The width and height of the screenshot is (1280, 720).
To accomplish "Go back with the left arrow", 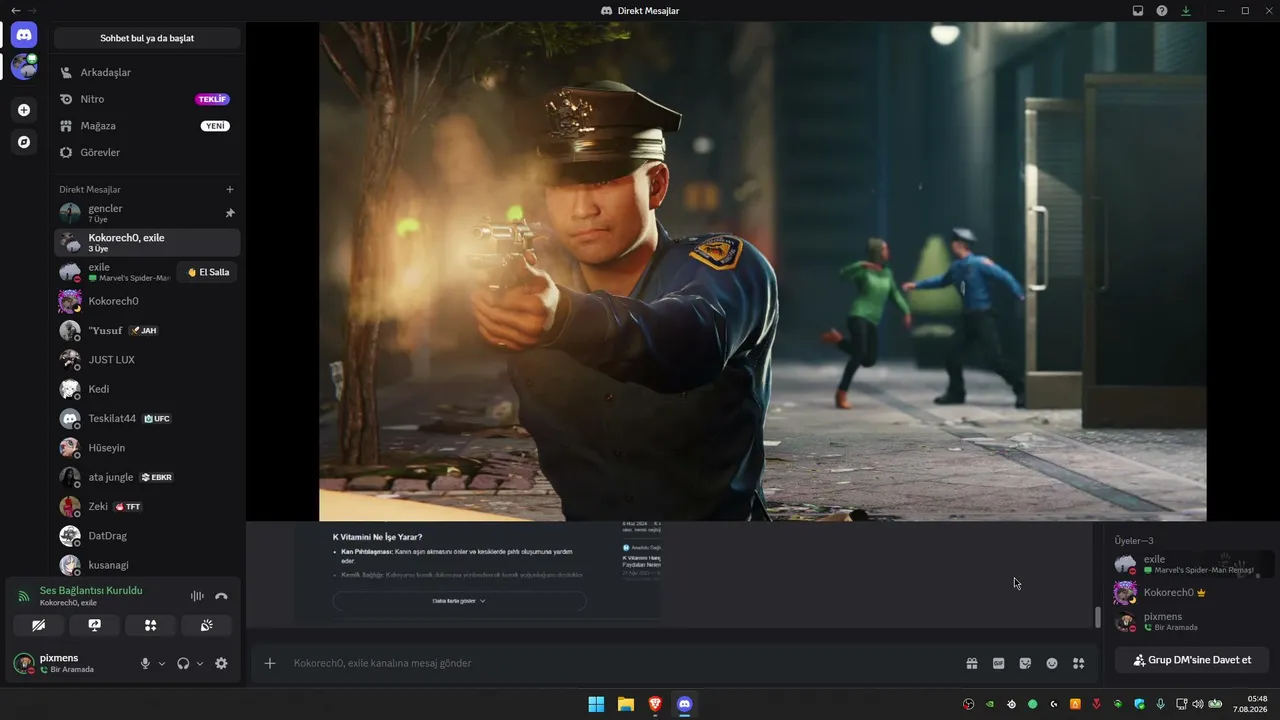I will tap(15, 10).
